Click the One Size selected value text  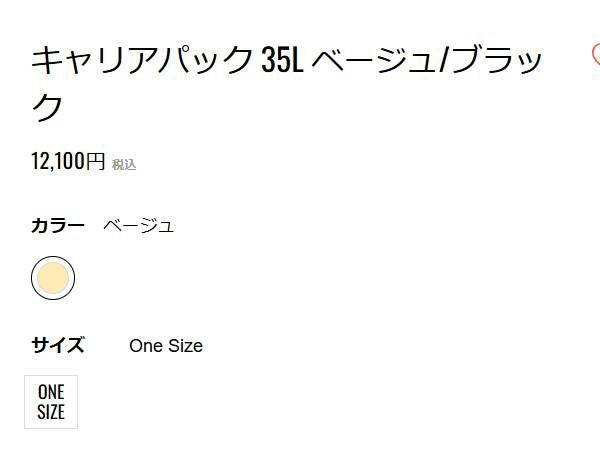click(x=166, y=346)
